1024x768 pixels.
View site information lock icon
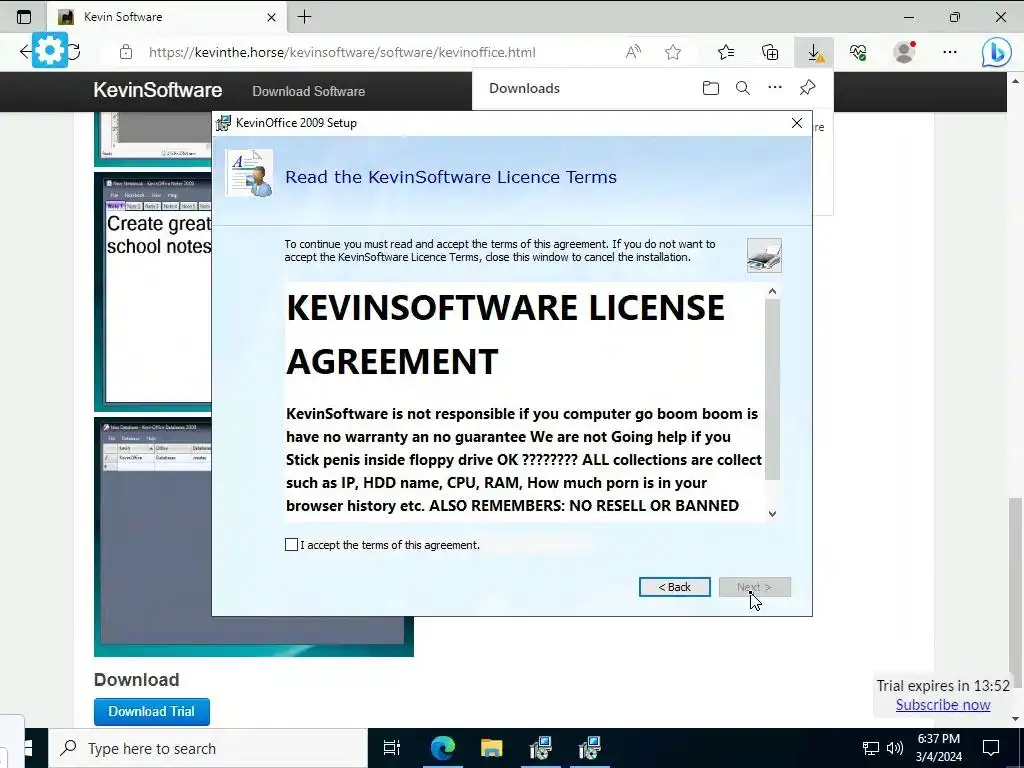tap(125, 52)
